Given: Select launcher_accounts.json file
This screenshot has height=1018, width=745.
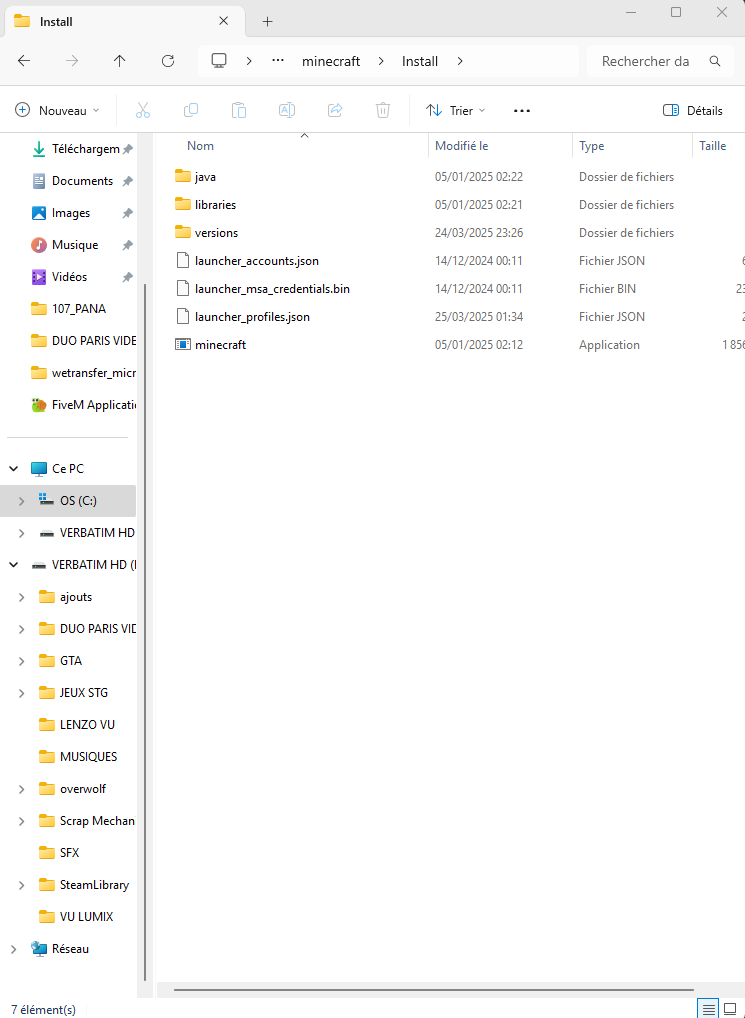Looking at the screenshot, I should click(257, 261).
